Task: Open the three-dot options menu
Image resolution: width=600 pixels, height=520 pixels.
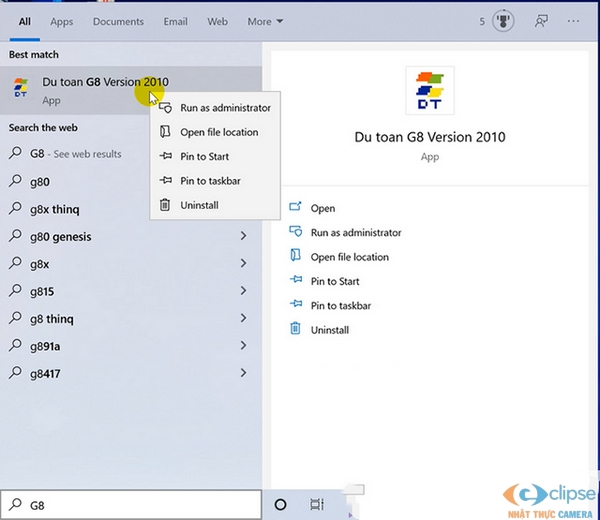Action: point(573,21)
